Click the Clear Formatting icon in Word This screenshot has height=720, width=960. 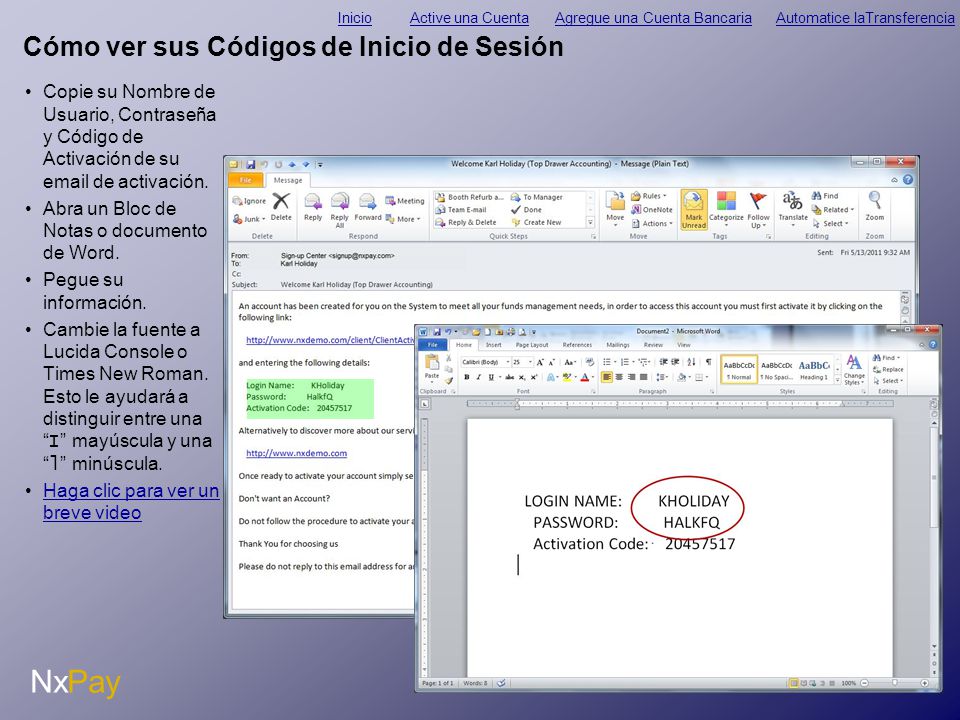[590, 362]
